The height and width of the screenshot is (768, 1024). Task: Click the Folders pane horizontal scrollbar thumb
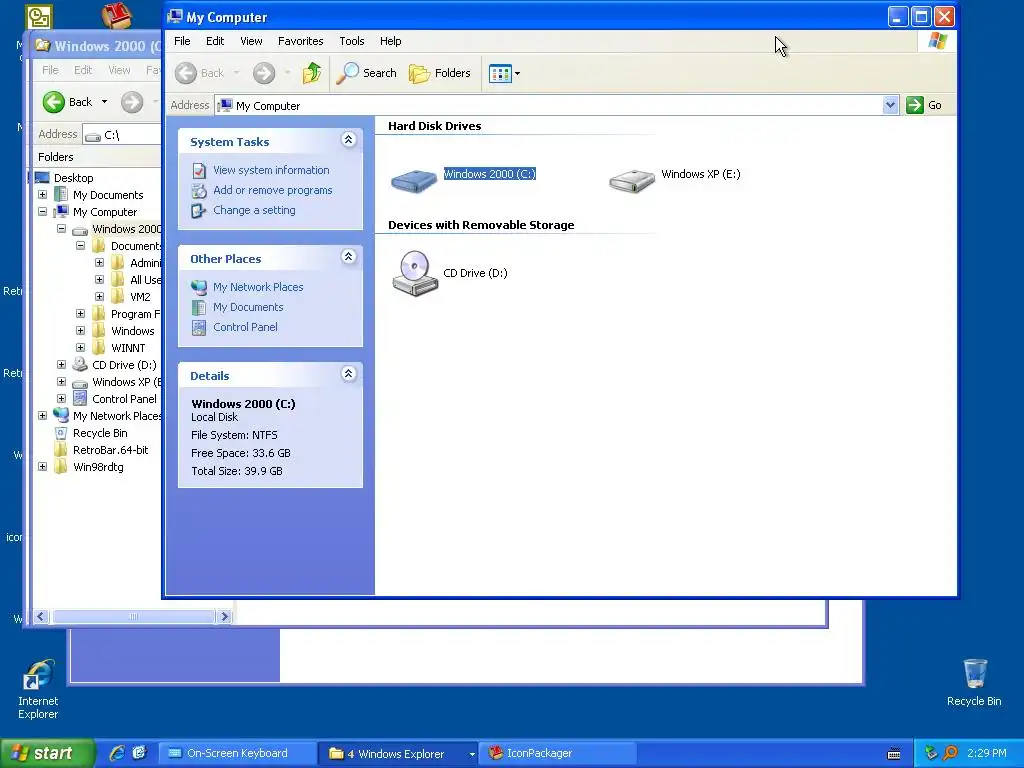(133, 616)
